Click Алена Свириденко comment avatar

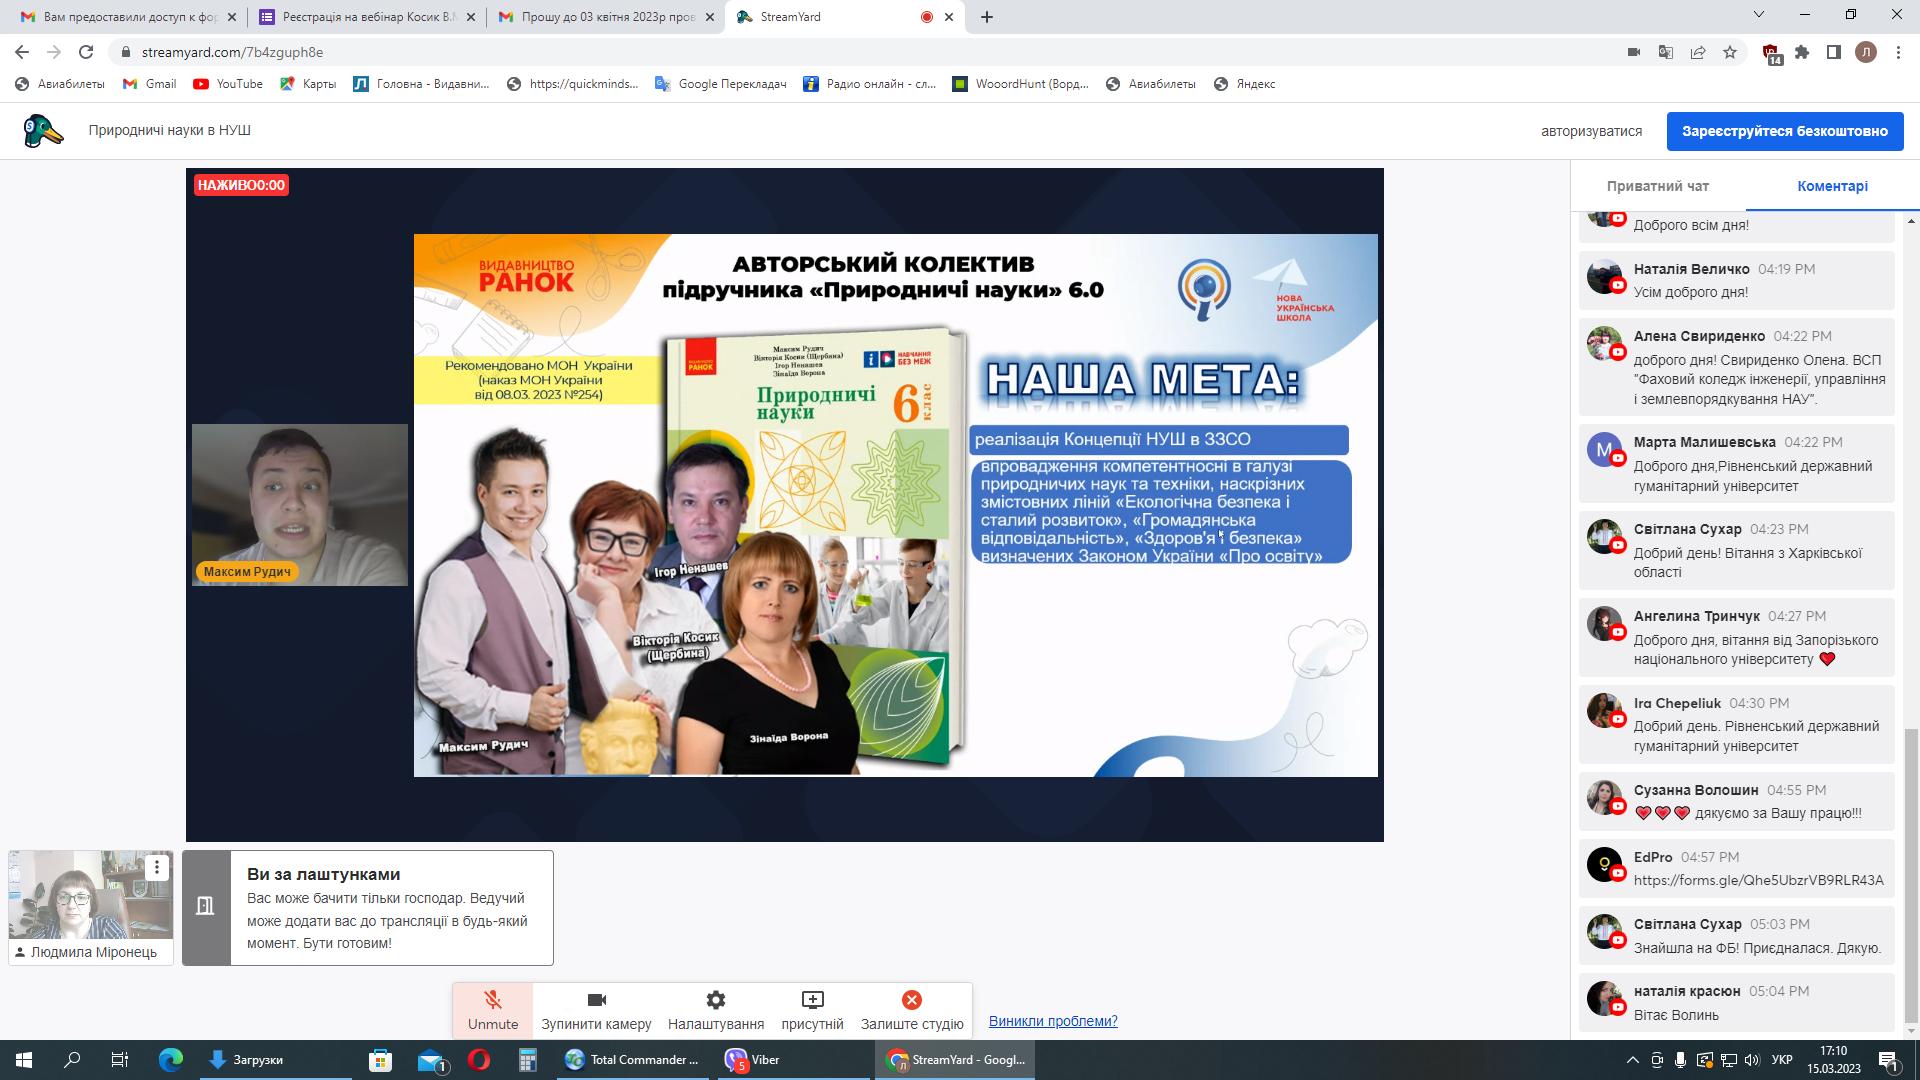1604,343
